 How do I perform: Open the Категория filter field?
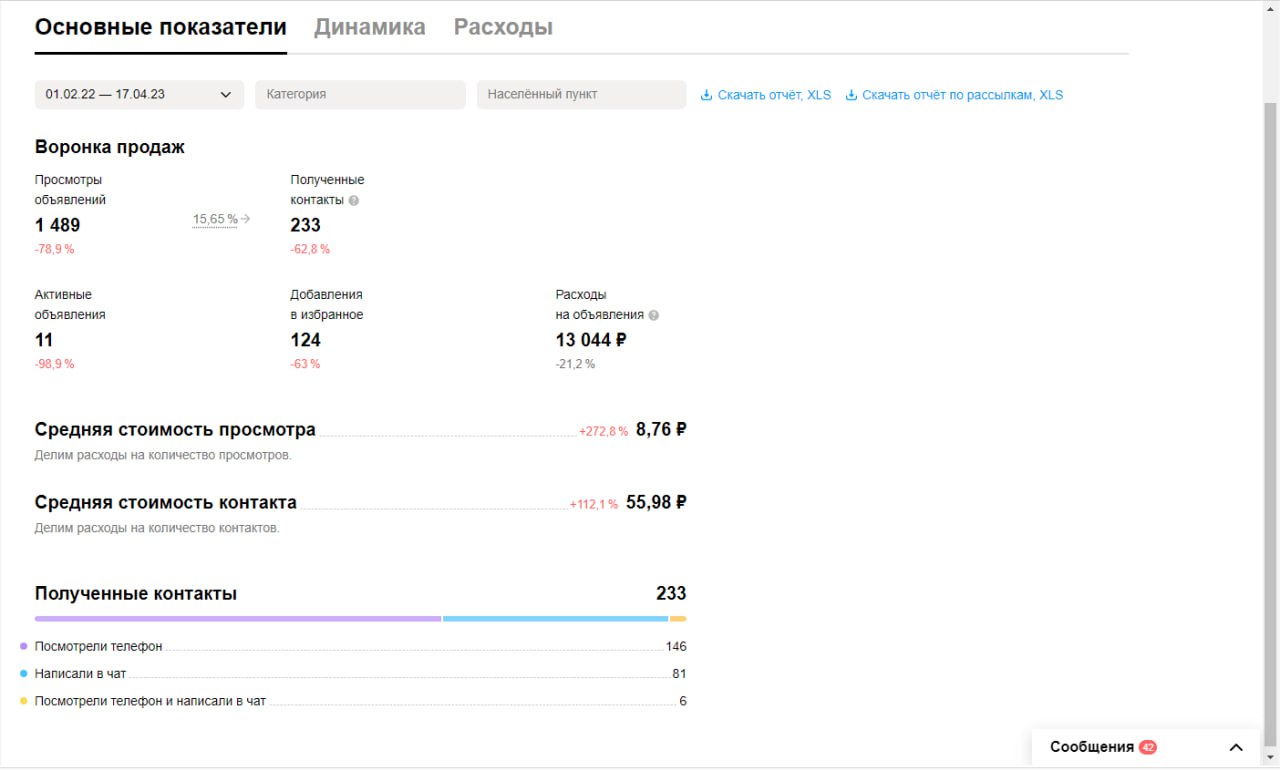click(x=360, y=95)
